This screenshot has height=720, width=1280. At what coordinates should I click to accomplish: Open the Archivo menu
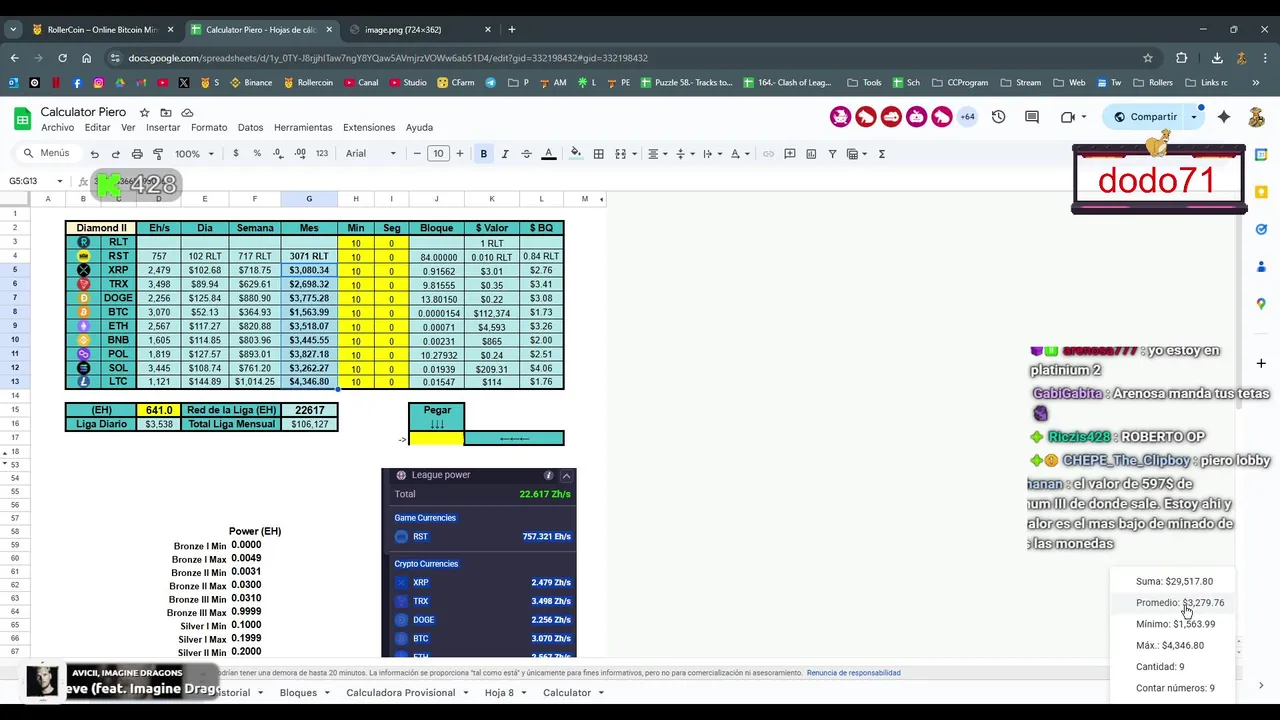click(57, 128)
